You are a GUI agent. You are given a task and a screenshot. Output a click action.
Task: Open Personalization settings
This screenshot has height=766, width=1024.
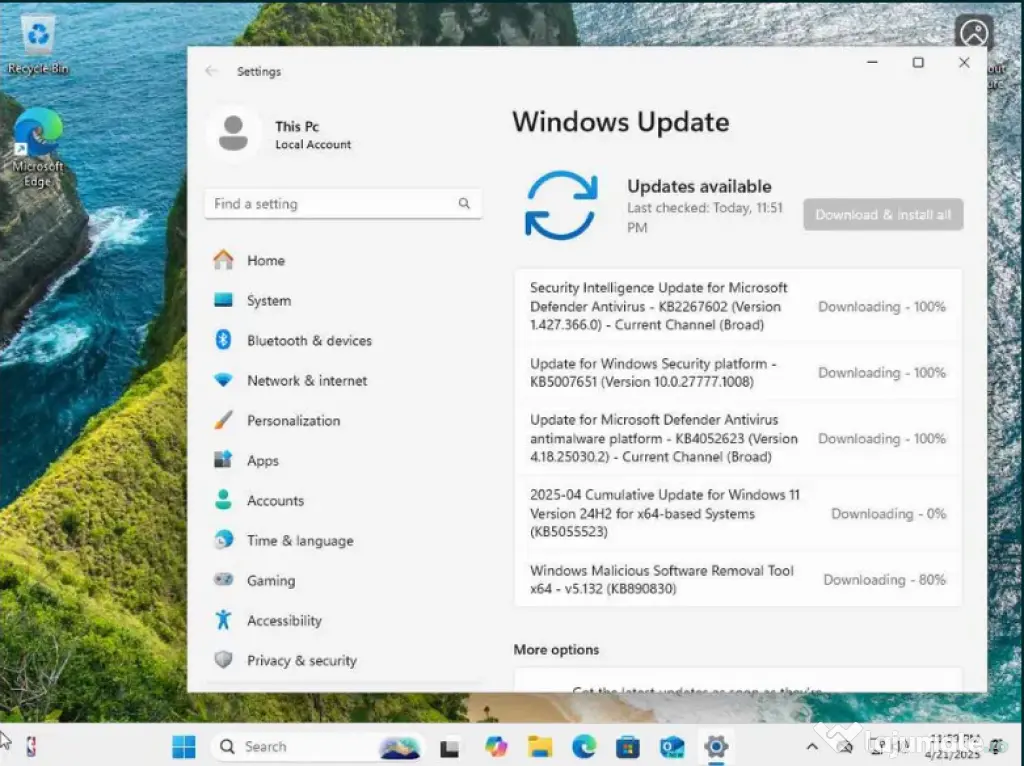(293, 421)
